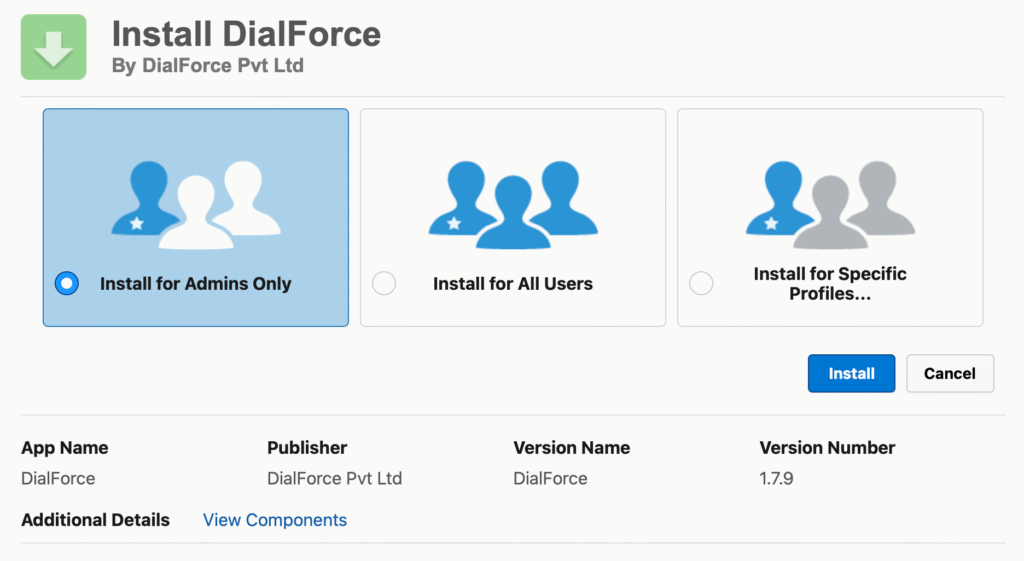Image resolution: width=1024 pixels, height=561 pixels.
Task: Click the DialForce version name value
Action: (x=550, y=478)
